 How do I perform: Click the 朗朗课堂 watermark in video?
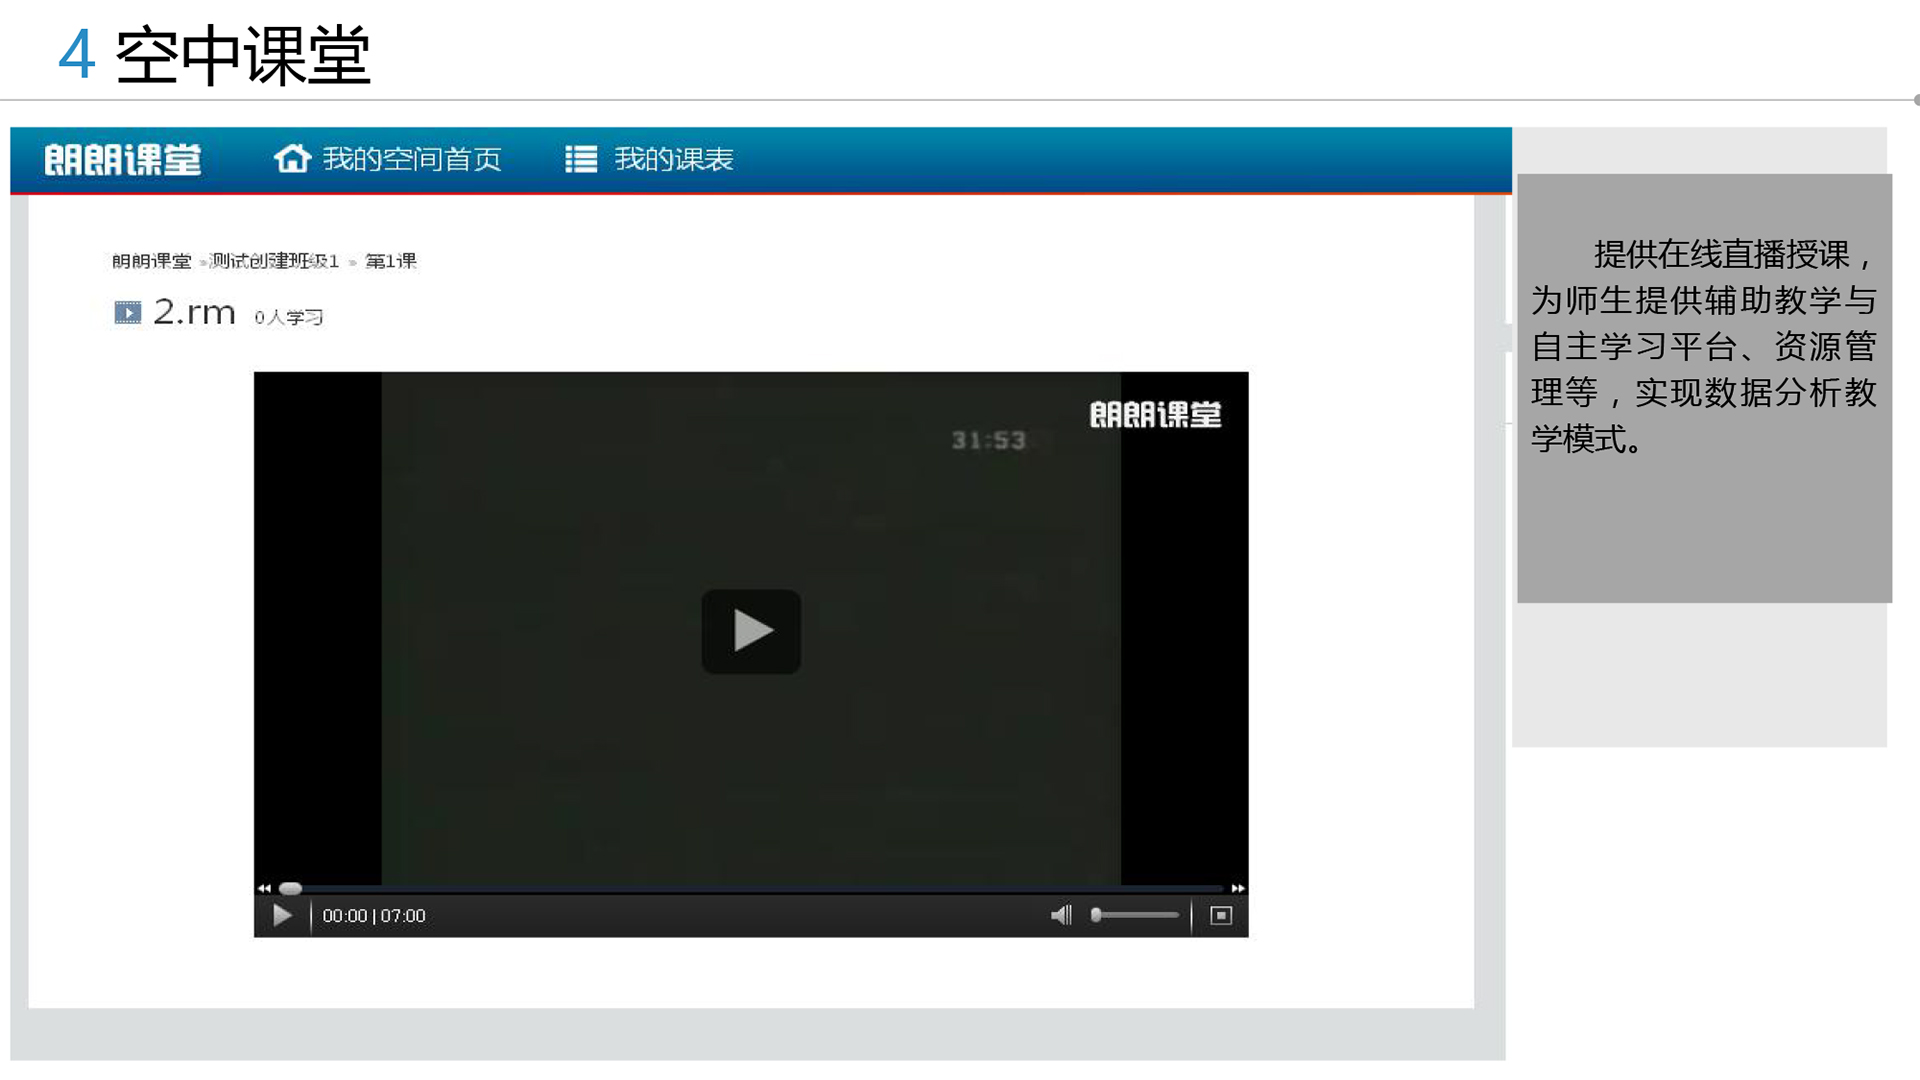tap(1155, 414)
